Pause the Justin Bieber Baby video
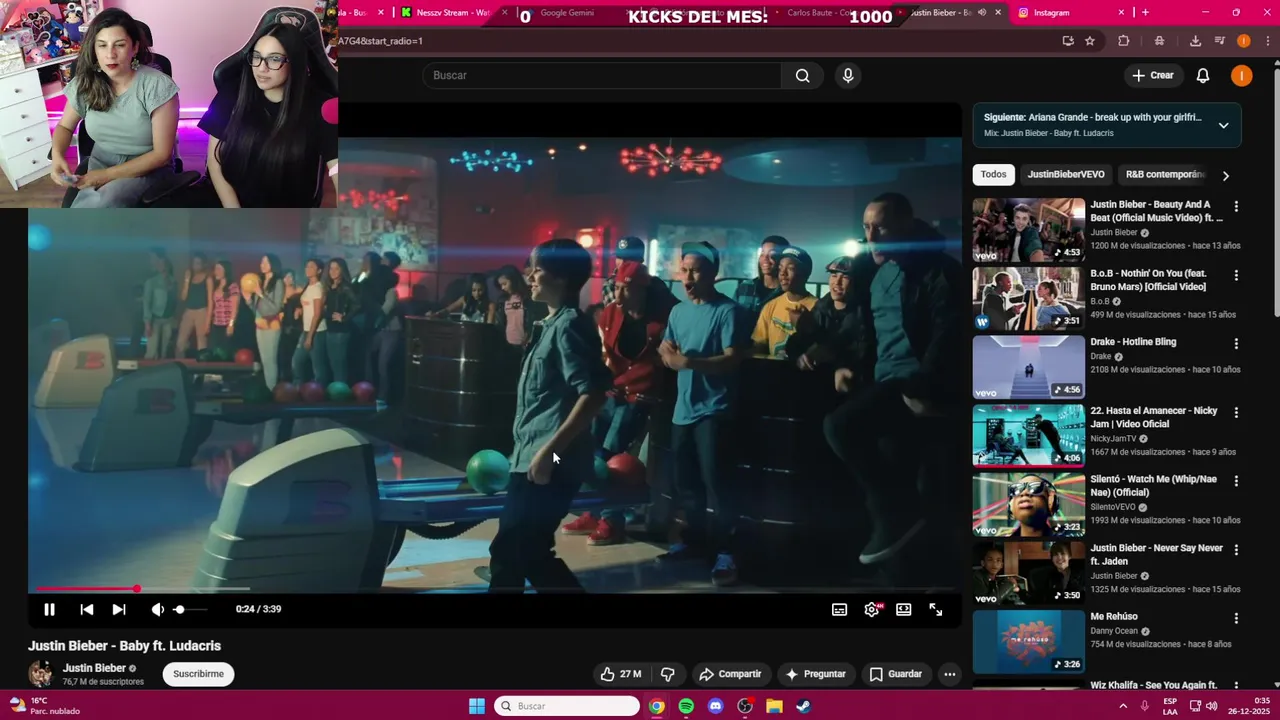Image resolution: width=1280 pixels, height=720 pixels. (49, 609)
